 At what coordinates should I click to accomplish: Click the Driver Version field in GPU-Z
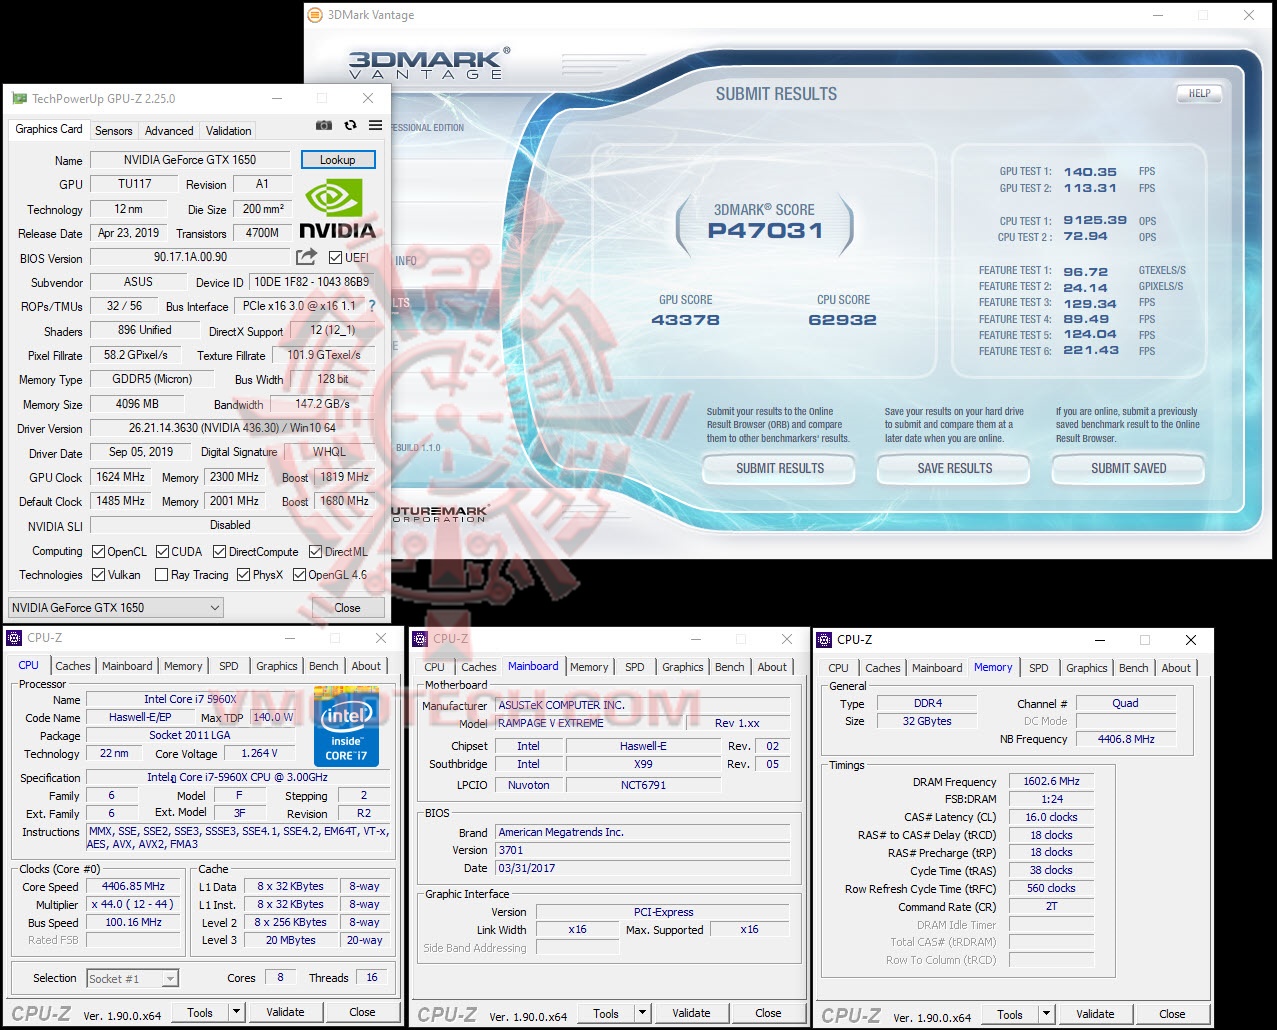[233, 428]
